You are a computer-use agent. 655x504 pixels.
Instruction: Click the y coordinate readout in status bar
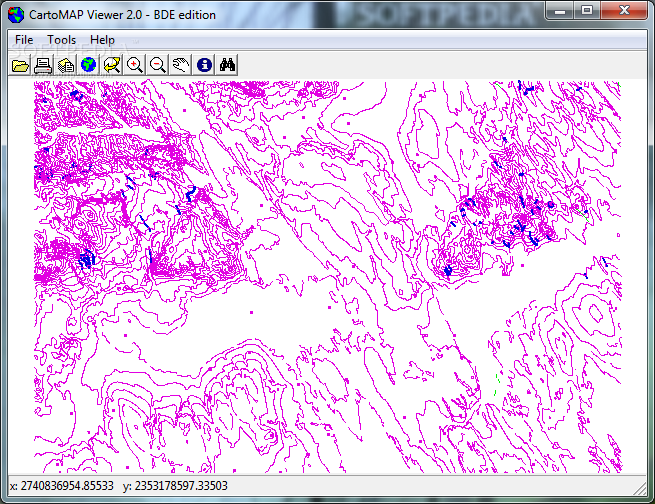175,486
